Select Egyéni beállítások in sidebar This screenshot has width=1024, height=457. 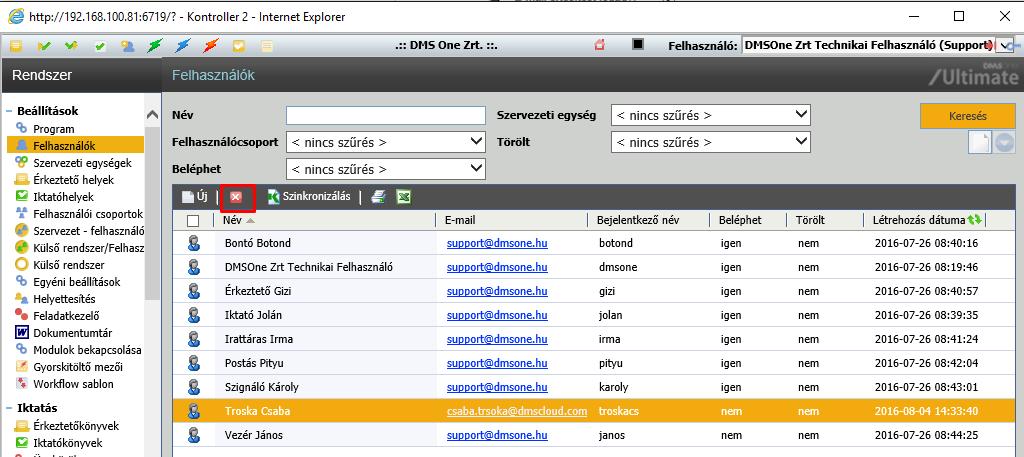pos(76,282)
